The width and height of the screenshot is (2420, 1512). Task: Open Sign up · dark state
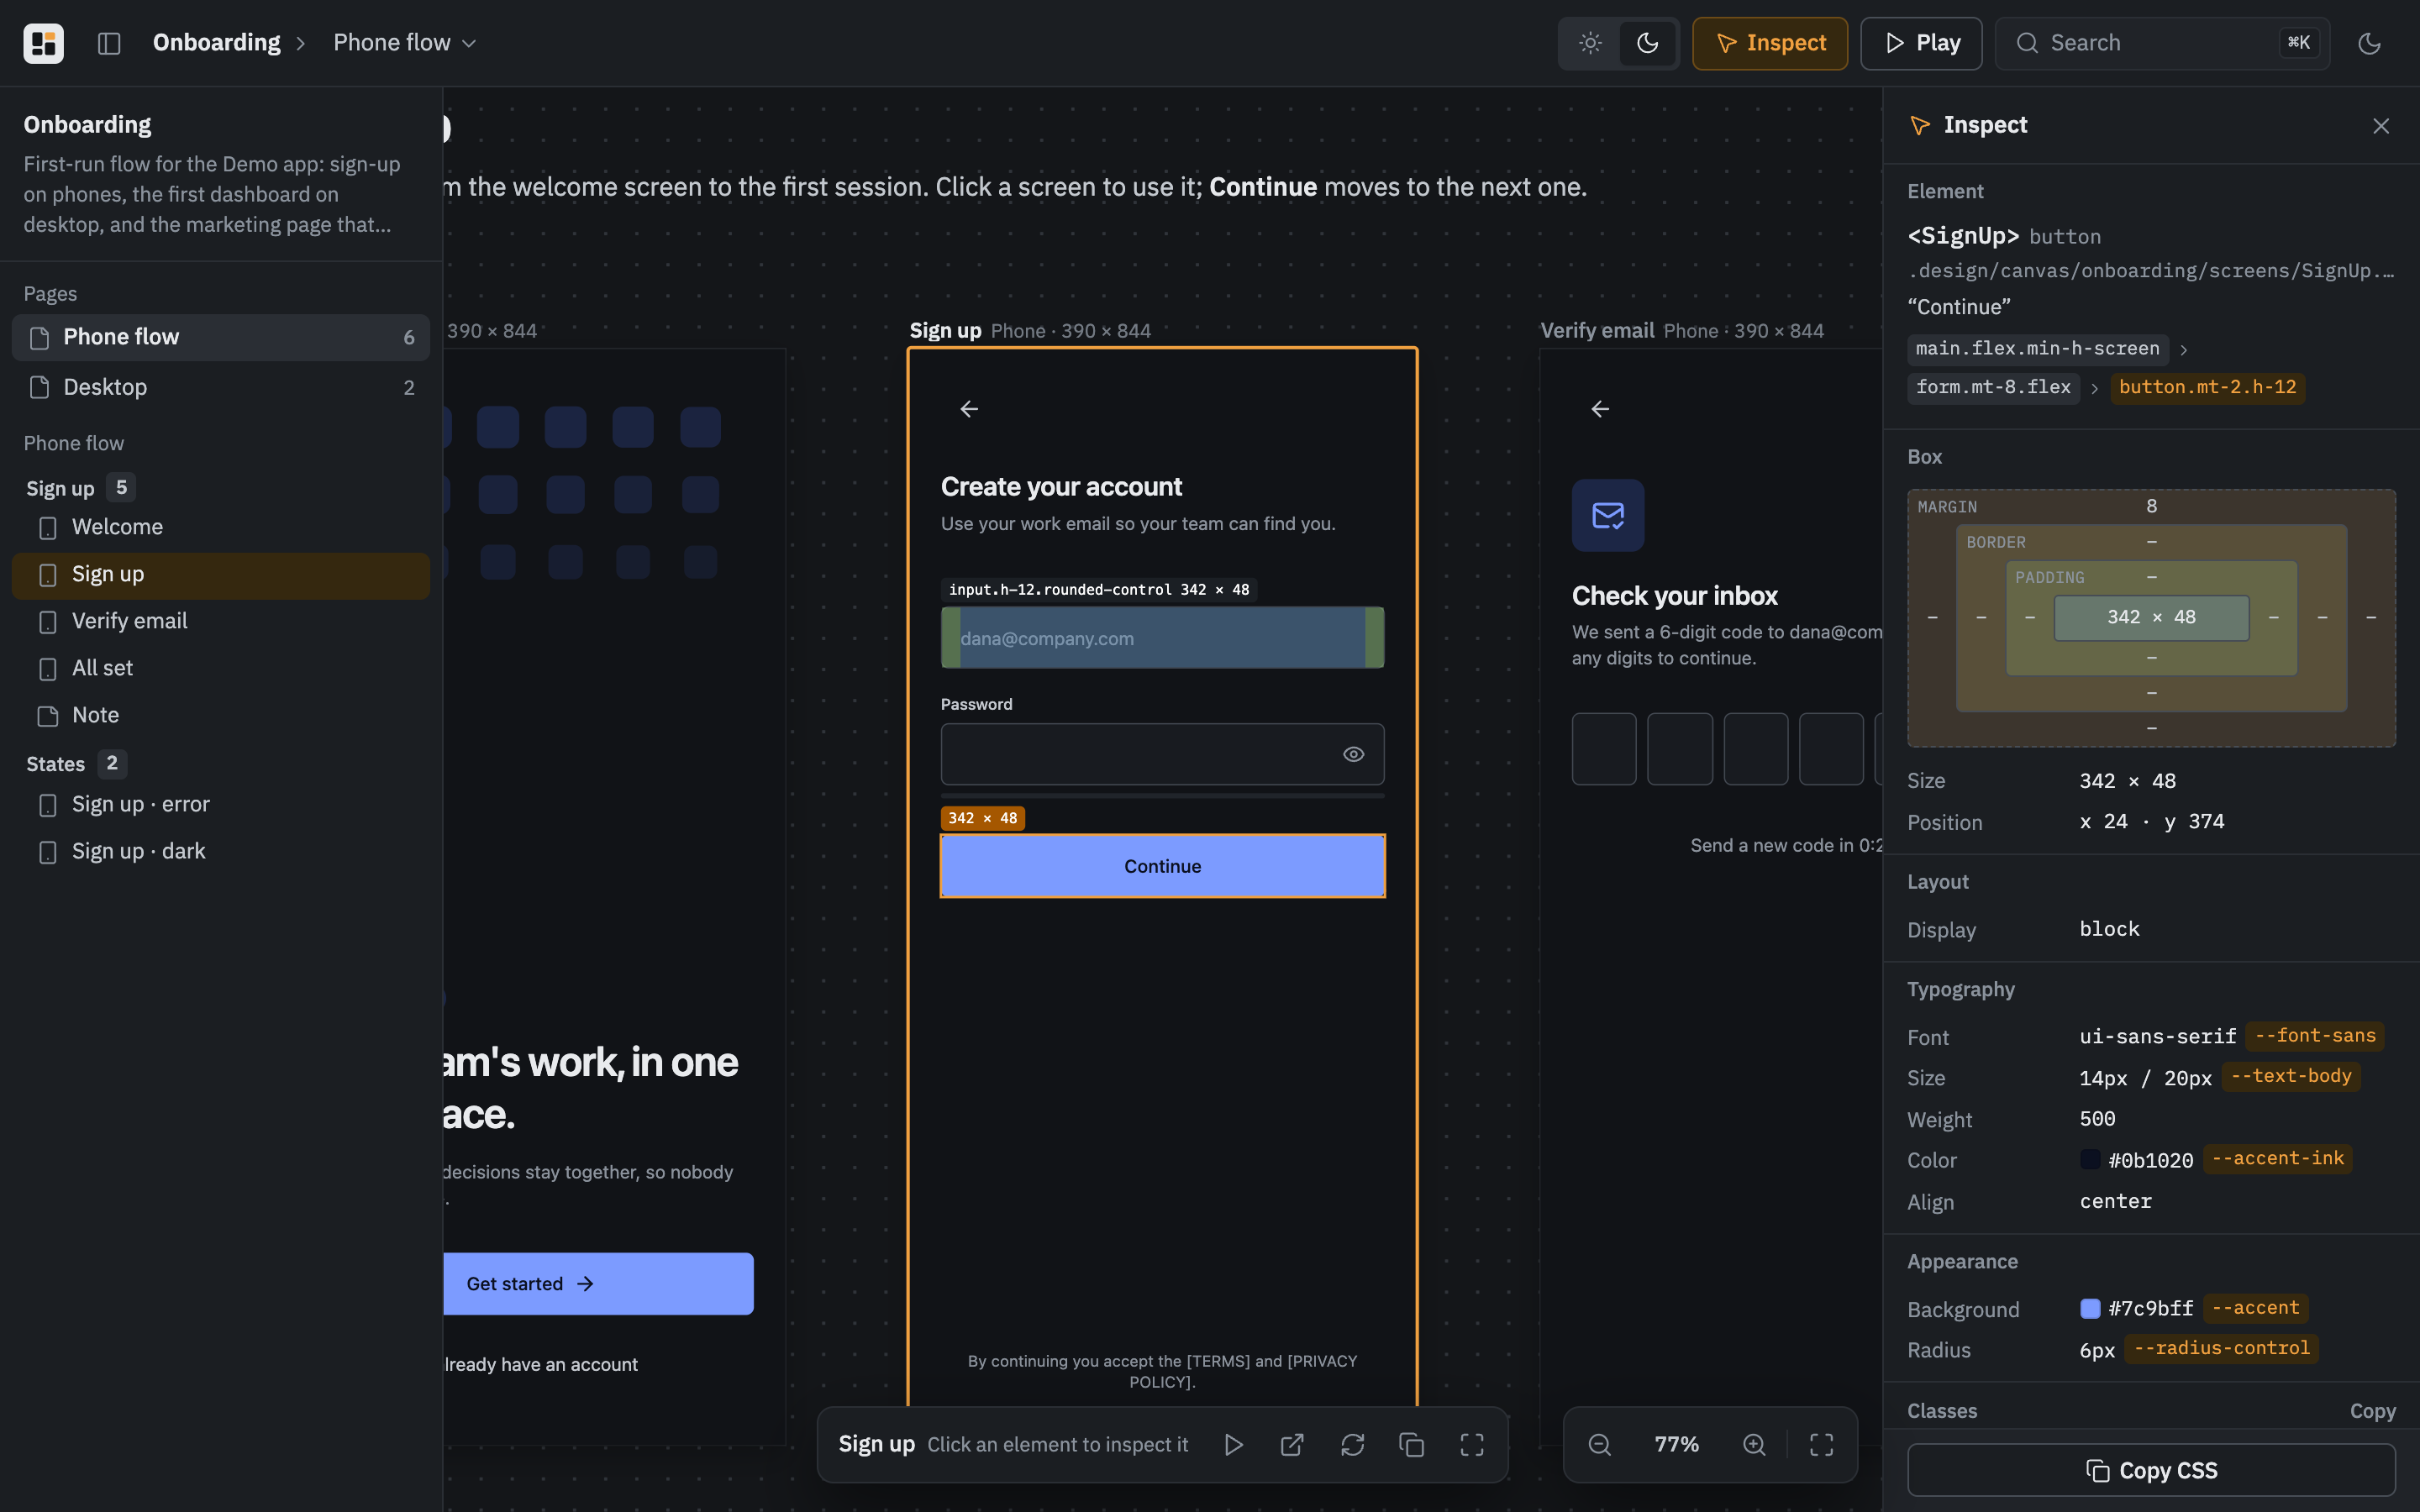tap(221, 851)
